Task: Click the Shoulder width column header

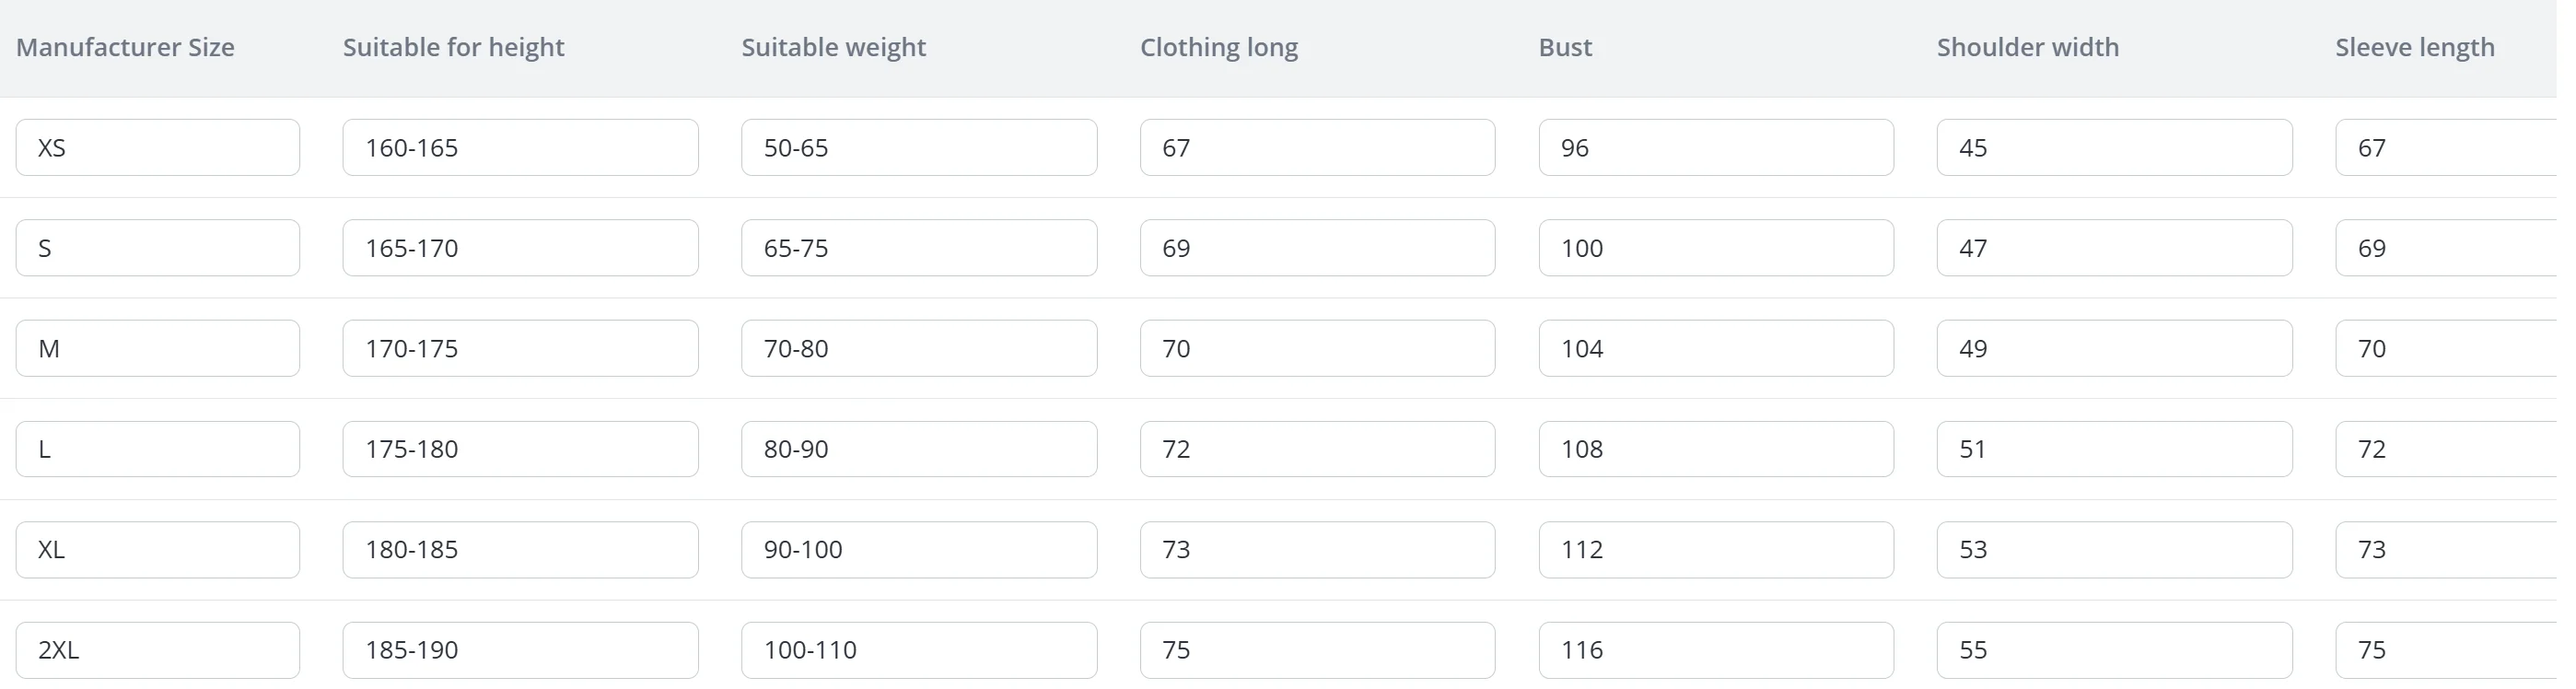Action: [2027, 47]
